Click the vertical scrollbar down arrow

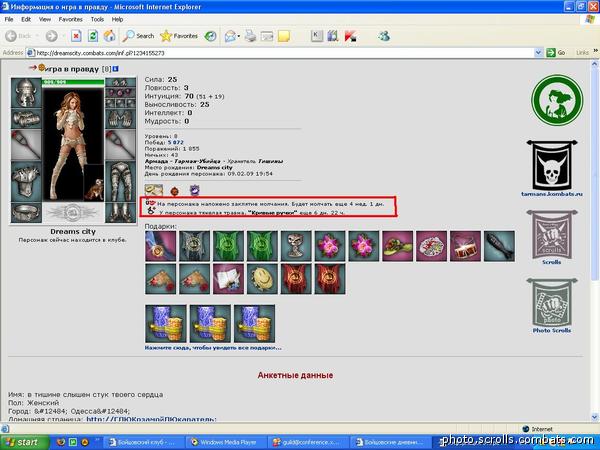click(595, 417)
